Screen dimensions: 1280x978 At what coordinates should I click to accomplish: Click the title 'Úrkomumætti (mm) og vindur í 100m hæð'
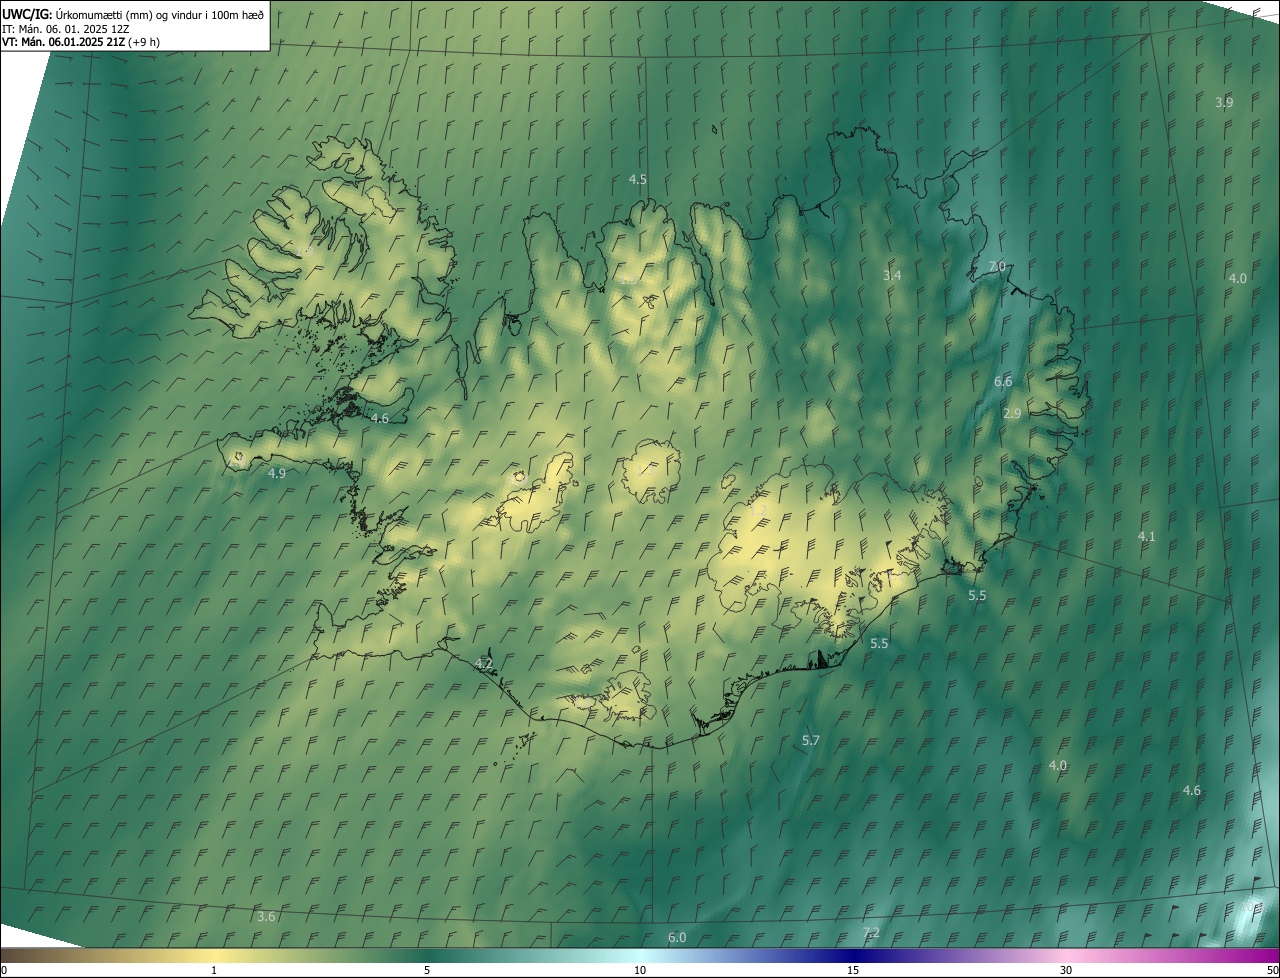(x=161, y=14)
